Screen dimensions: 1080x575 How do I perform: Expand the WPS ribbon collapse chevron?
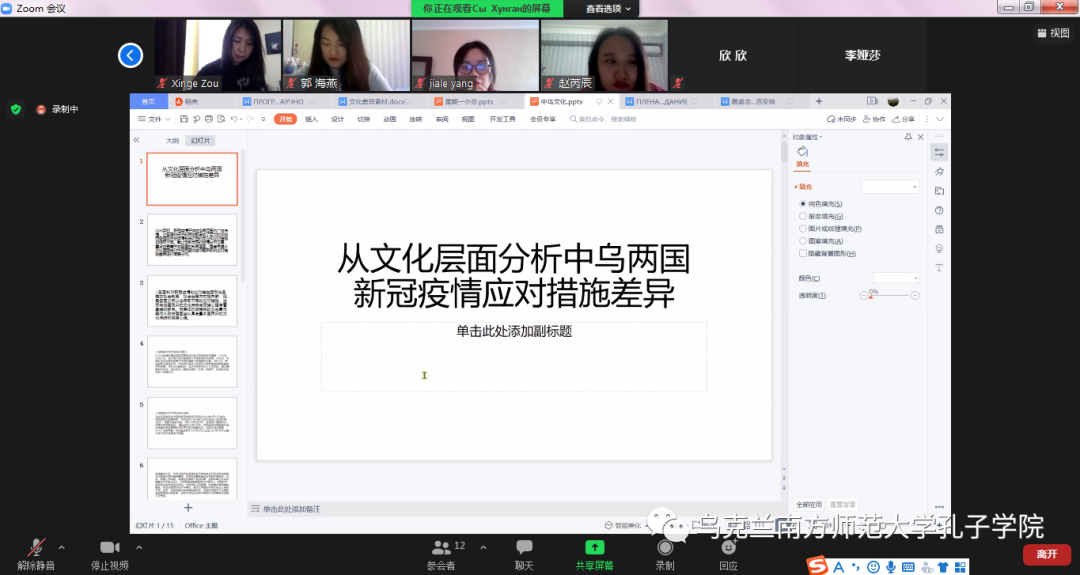click(x=939, y=119)
